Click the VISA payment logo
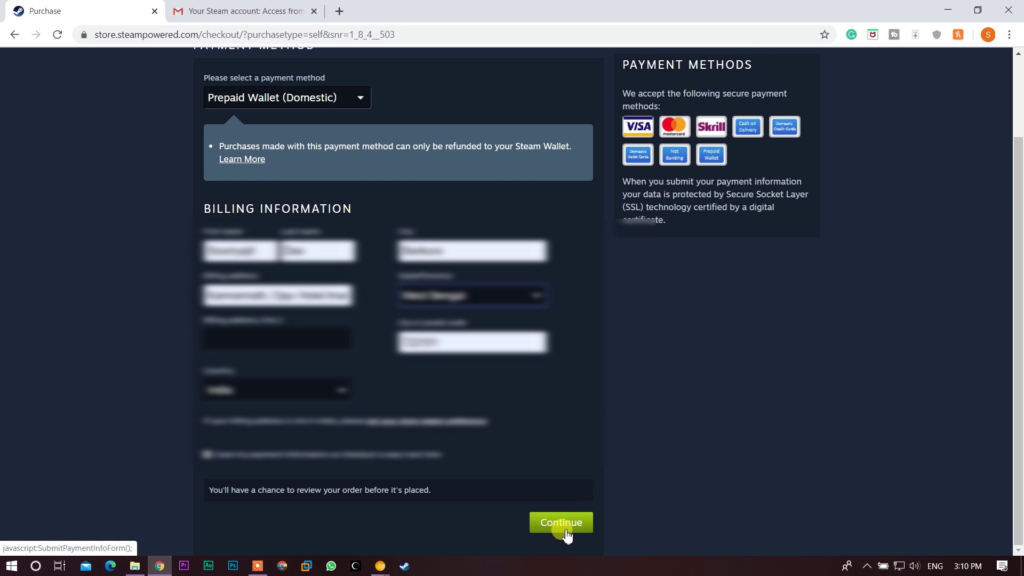Screen dimensions: 1024x576 [x=637, y=126]
